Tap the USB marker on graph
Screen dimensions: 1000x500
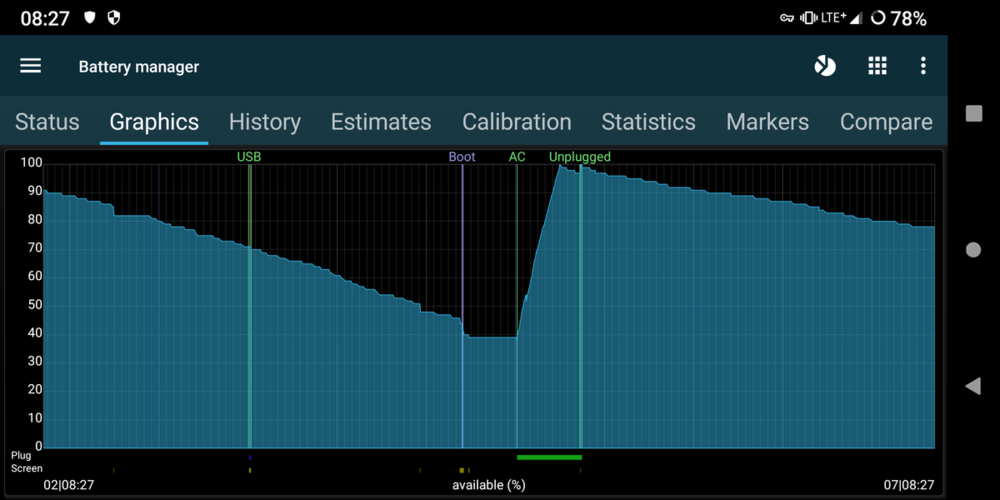249,157
